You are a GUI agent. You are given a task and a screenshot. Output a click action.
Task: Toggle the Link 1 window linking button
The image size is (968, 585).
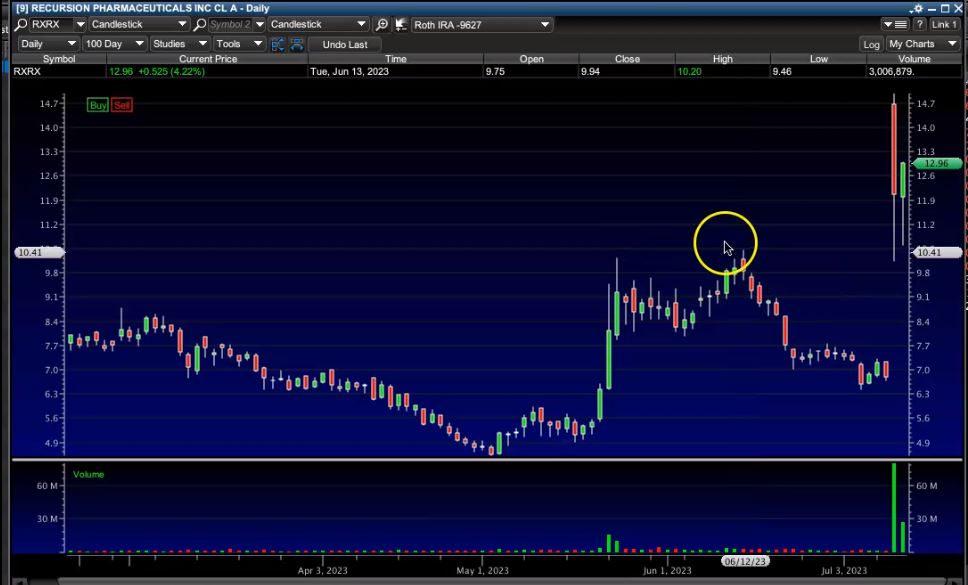click(x=944, y=25)
